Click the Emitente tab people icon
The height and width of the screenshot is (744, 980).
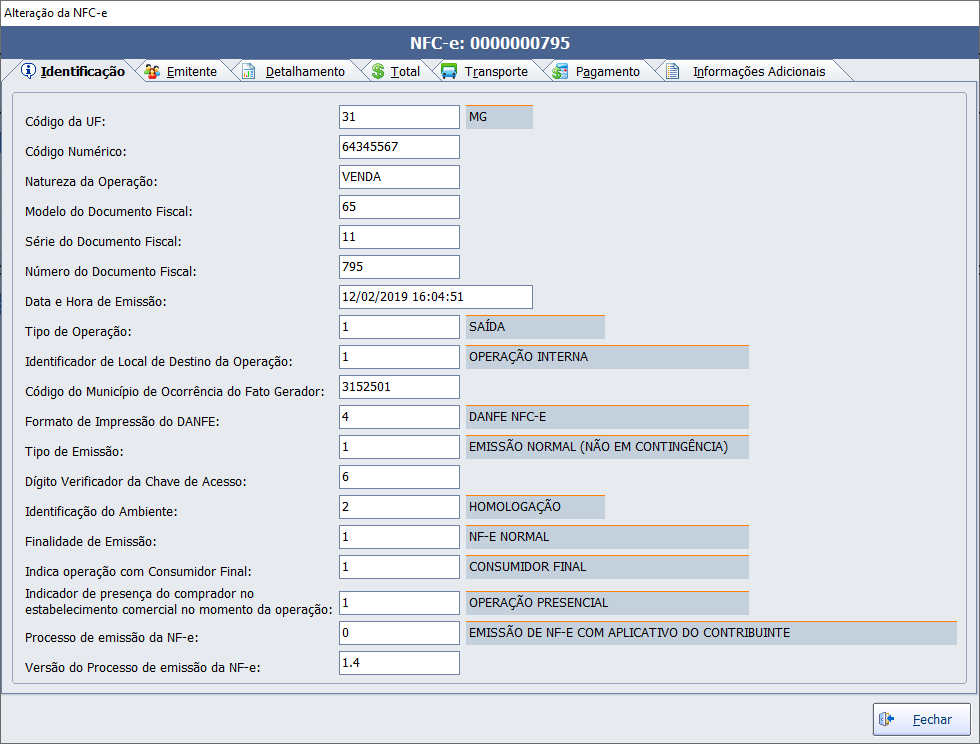152,71
